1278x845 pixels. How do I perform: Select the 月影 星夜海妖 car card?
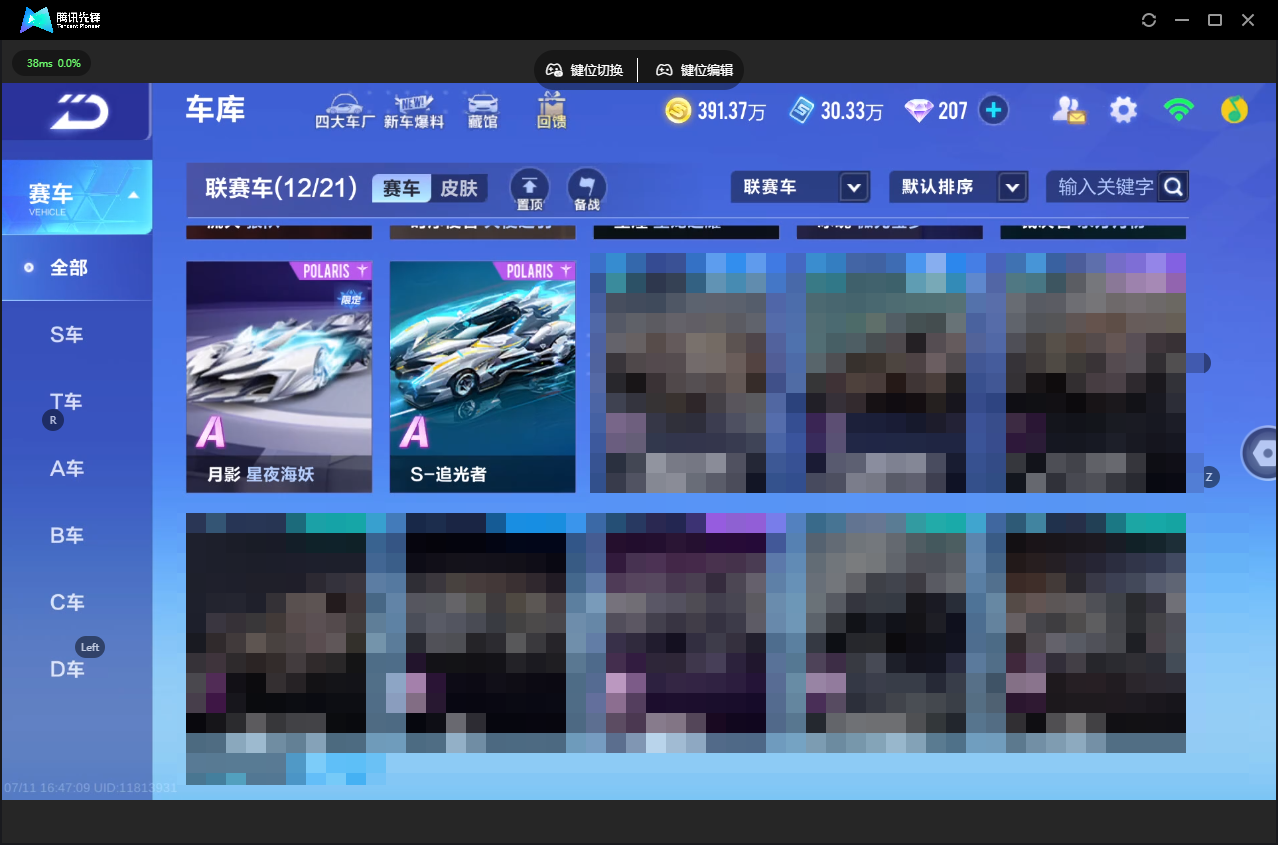279,377
